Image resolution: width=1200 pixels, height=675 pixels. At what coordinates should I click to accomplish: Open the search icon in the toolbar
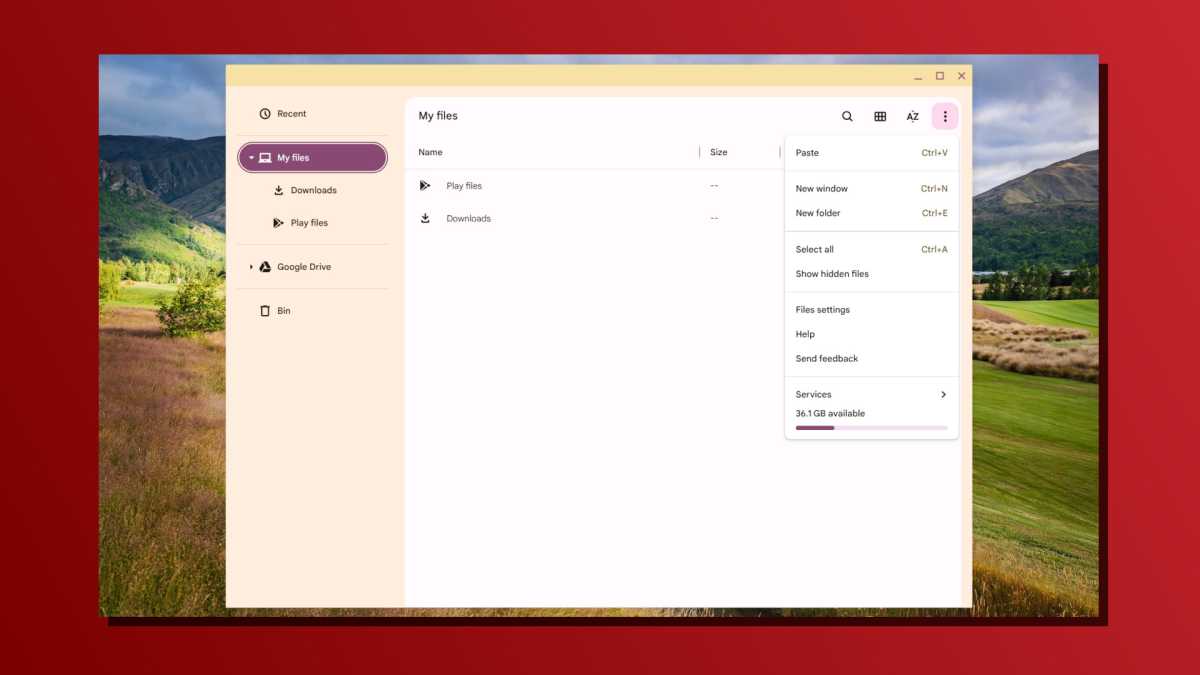click(847, 116)
